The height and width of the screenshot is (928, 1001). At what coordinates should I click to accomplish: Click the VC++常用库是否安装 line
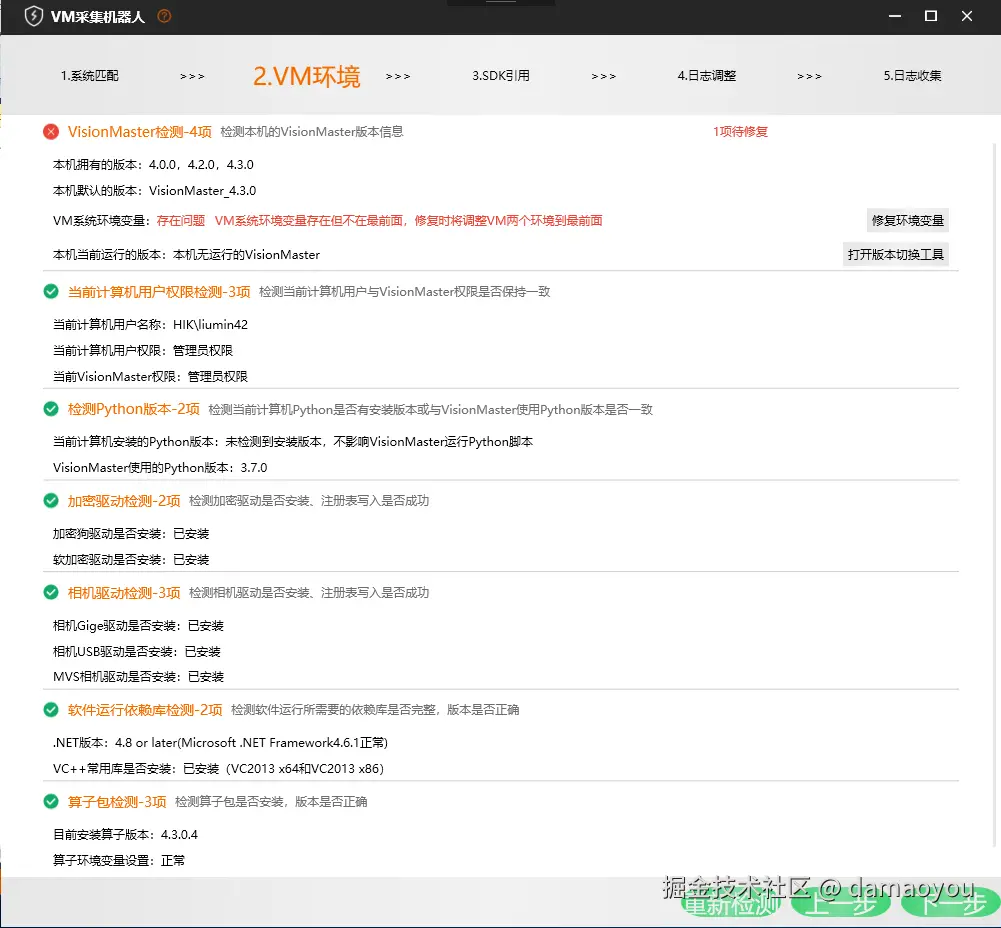(x=218, y=769)
